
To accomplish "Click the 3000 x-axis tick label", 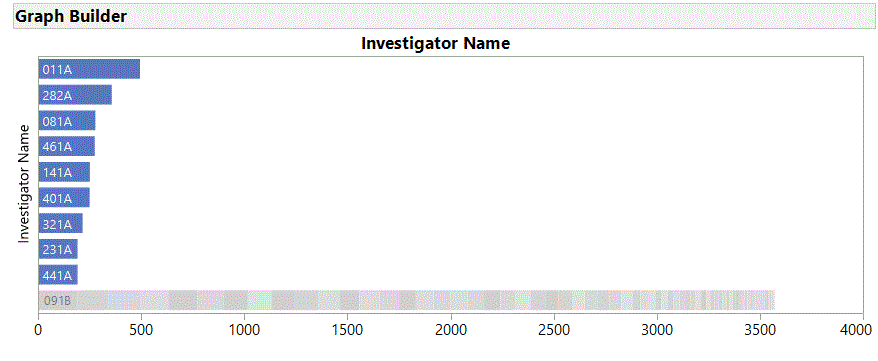I will (657, 329).
